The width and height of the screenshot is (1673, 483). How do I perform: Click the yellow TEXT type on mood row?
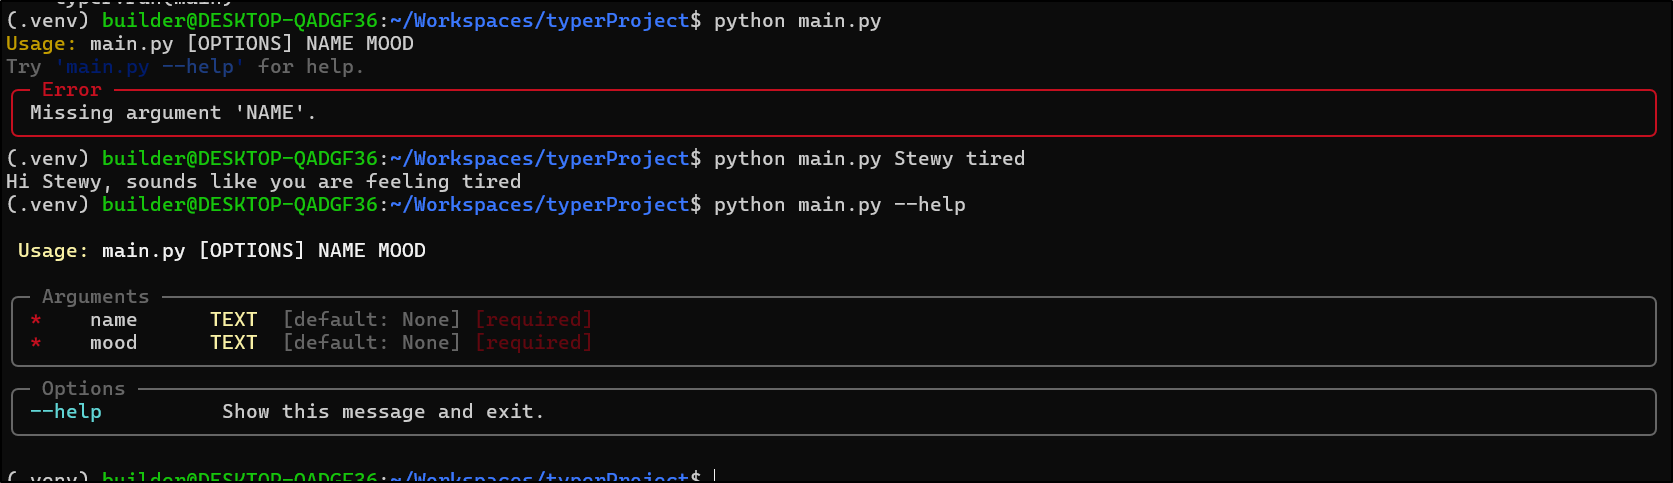point(234,343)
